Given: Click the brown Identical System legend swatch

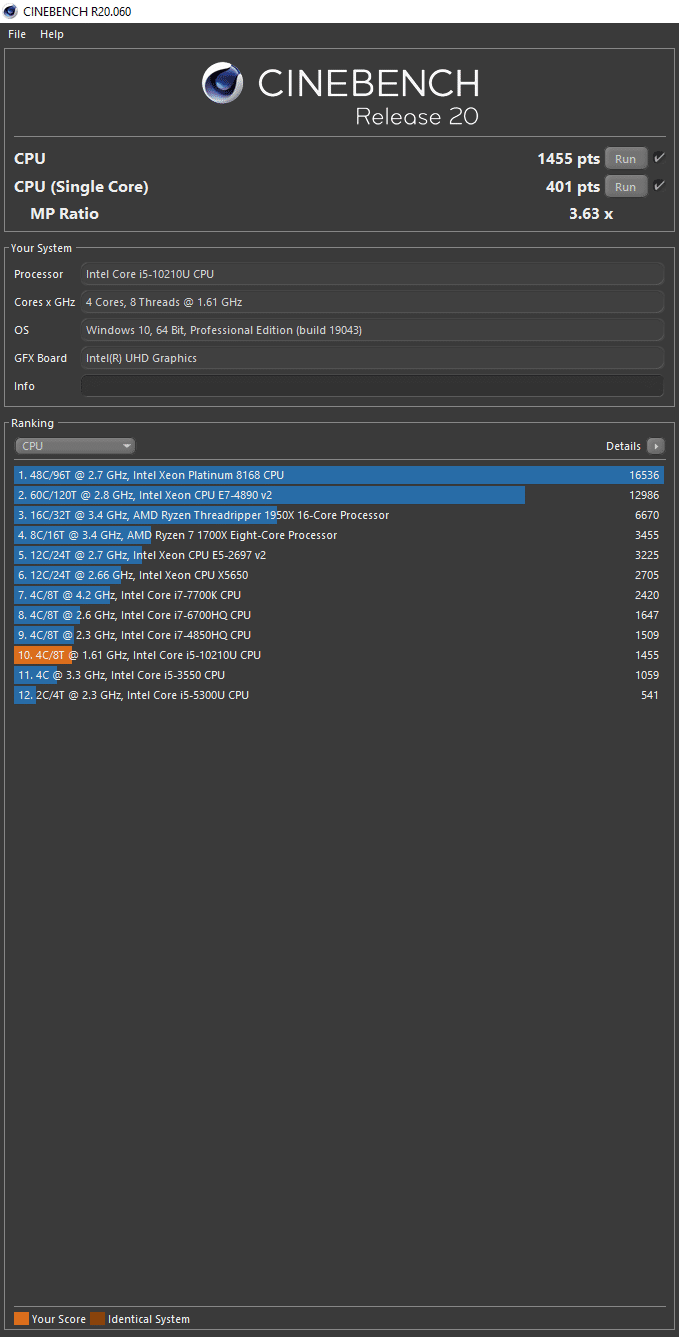Looking at the screenshot, I should point(97,1319).
